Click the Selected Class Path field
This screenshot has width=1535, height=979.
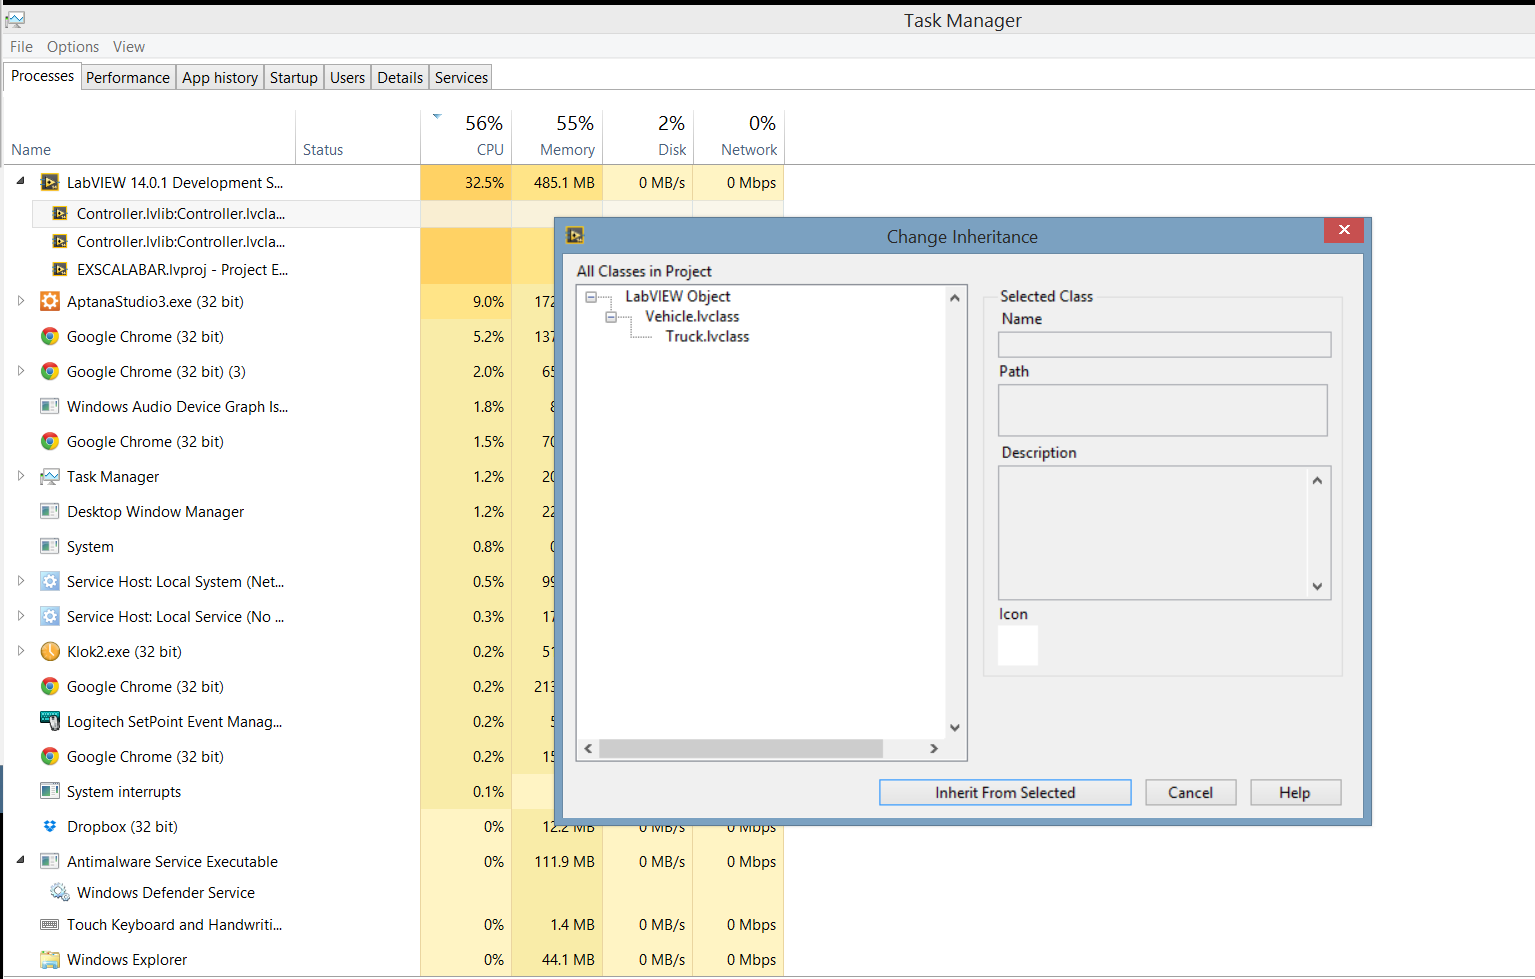pos(1163,410)
